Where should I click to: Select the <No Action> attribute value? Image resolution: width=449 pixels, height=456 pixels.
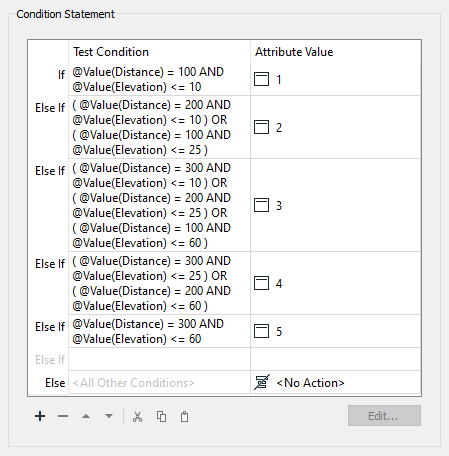point(335,382)
